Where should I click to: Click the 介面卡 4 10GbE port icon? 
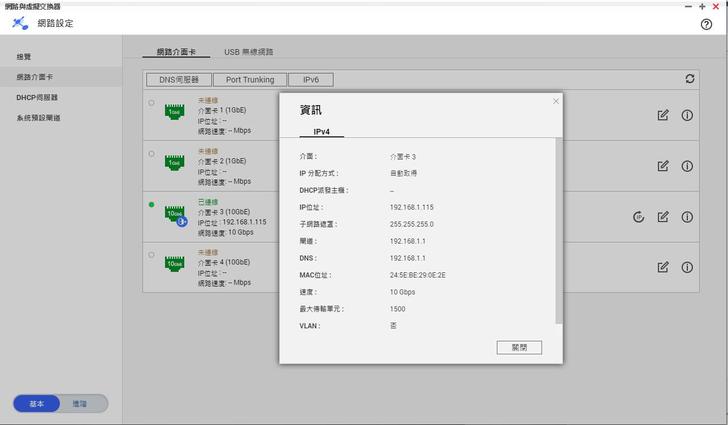coord(175,263)
